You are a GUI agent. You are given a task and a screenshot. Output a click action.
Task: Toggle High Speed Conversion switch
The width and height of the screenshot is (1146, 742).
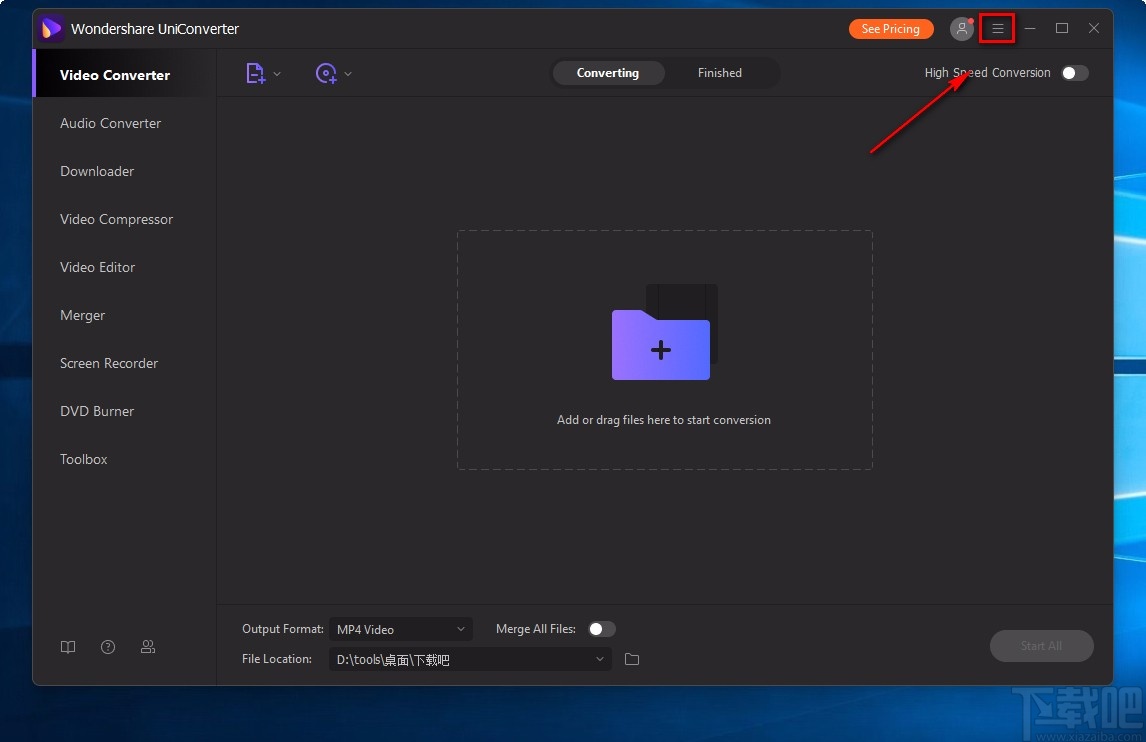[1074, 73]
